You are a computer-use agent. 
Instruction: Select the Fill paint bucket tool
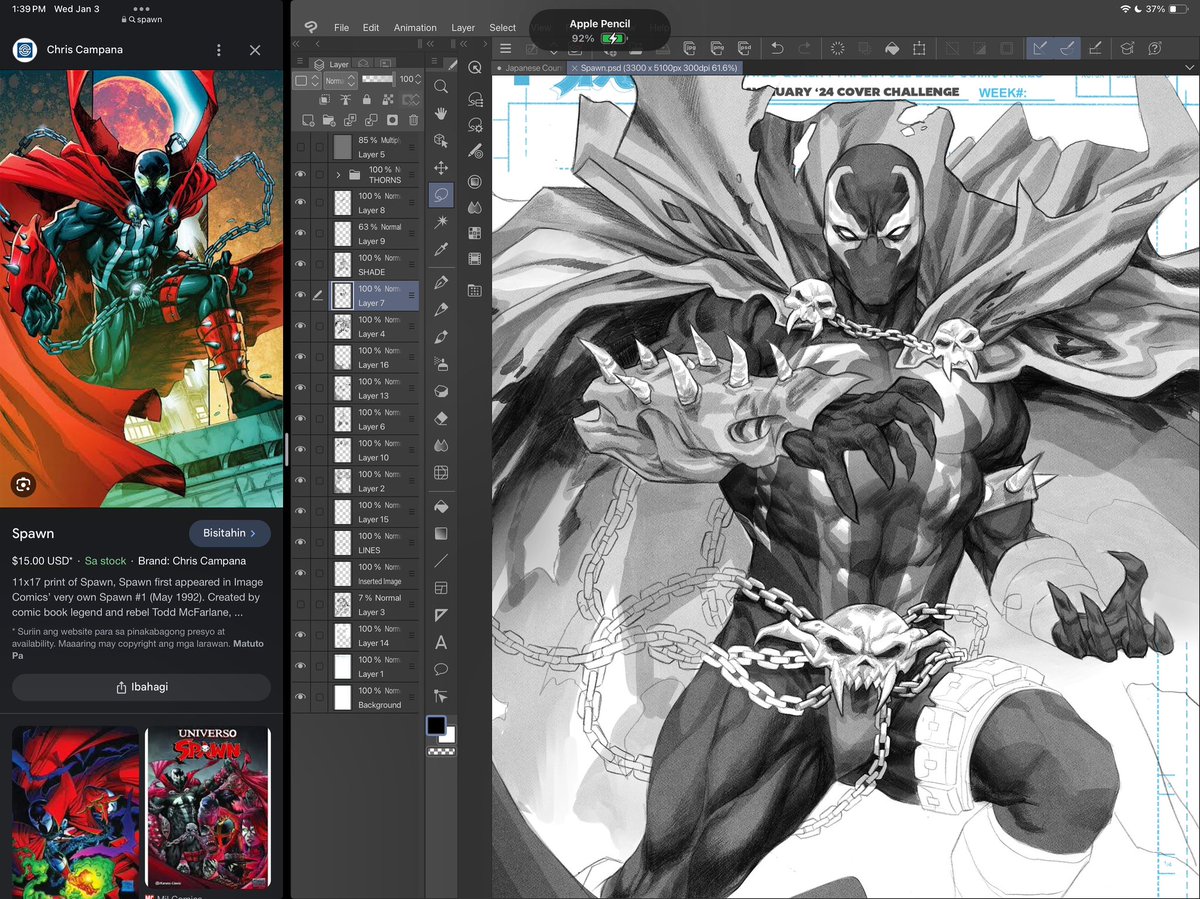point(440,507)
